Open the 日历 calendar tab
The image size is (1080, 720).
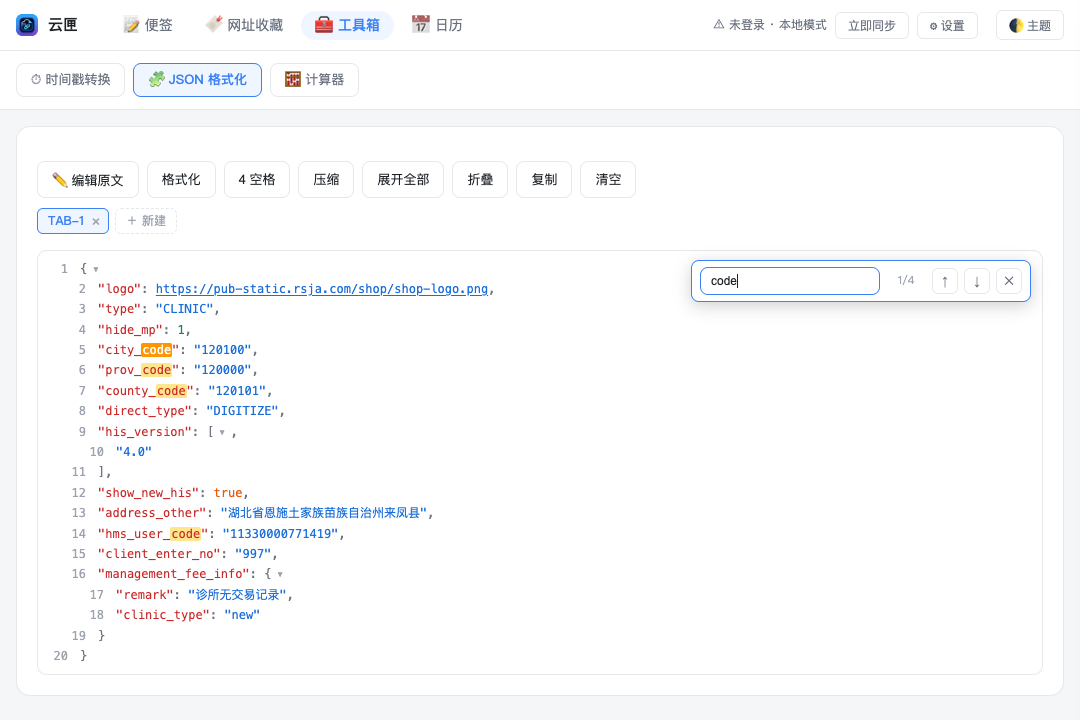pyautogui.click(x=437, y=25)
